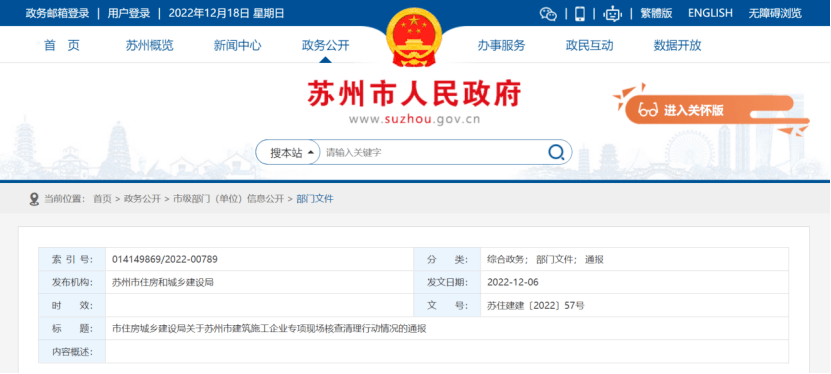The width and height of the screenshot is (831, 374).
Task: Click the national emblem logo
Action: point(414,37)
